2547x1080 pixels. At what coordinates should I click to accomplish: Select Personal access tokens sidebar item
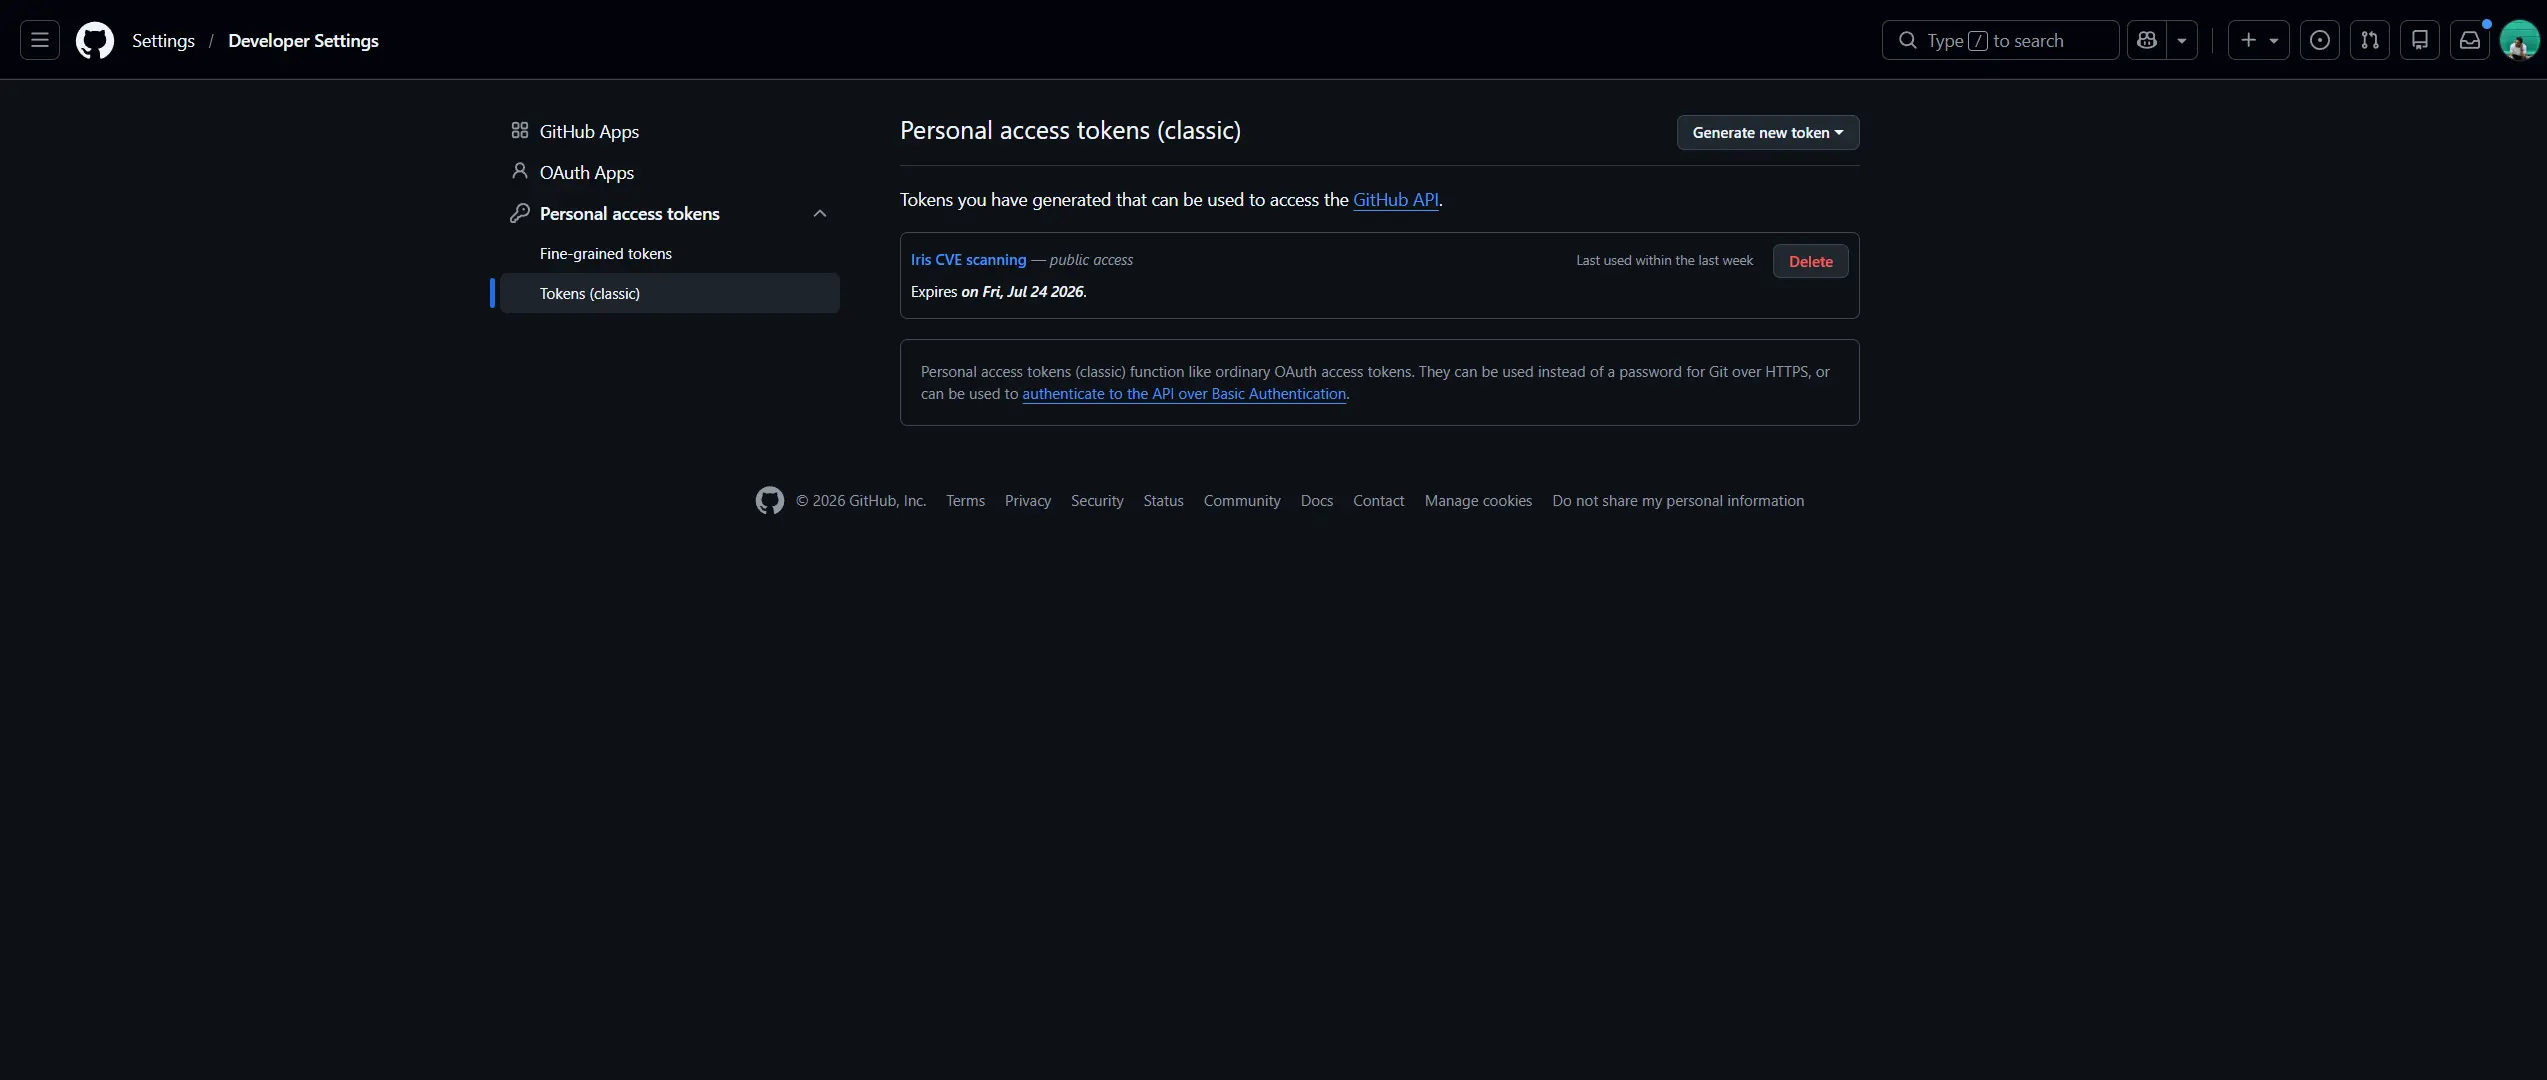(x=670, y=213)
